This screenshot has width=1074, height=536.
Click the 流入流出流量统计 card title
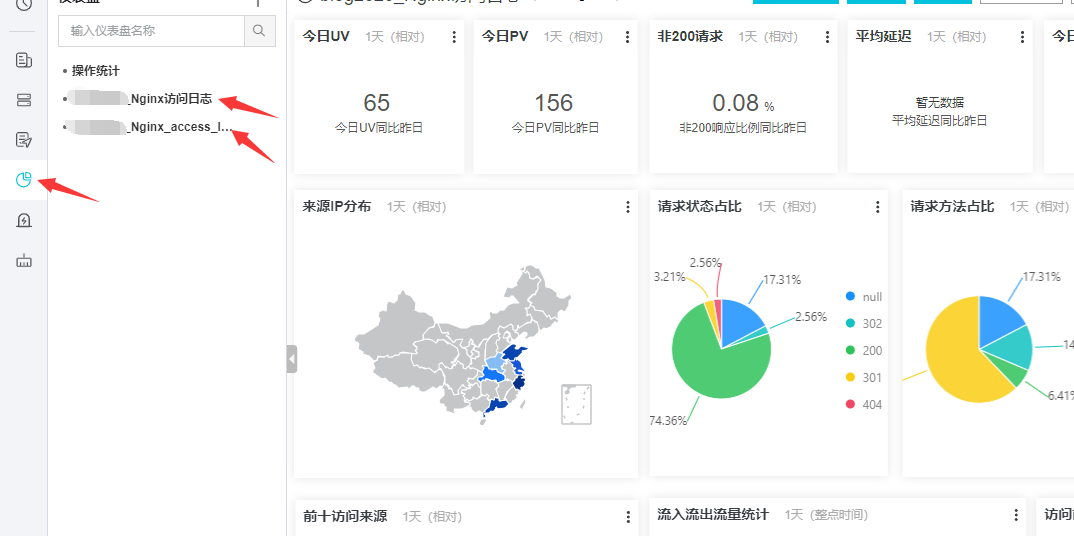[x=712, y=514]
